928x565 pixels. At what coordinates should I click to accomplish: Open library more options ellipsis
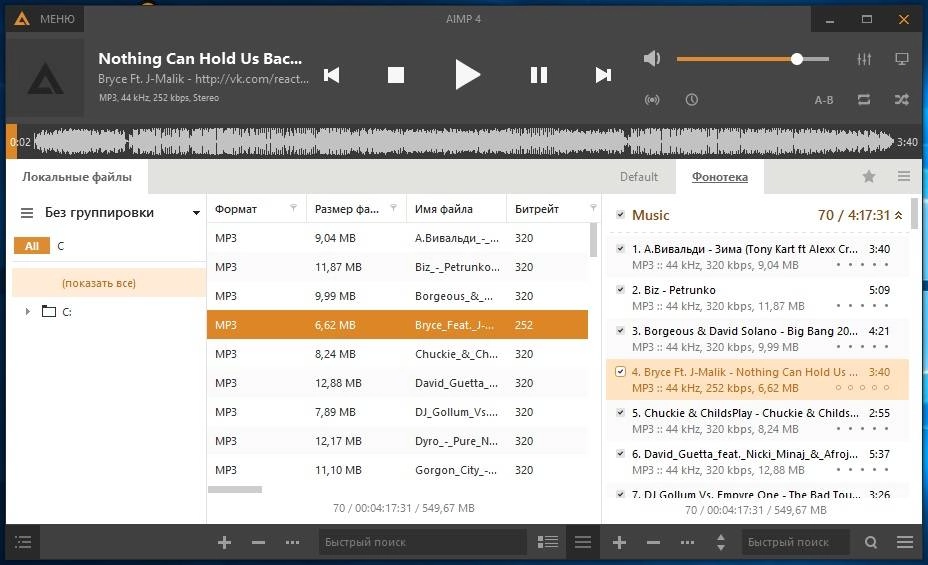pos(292,542)
